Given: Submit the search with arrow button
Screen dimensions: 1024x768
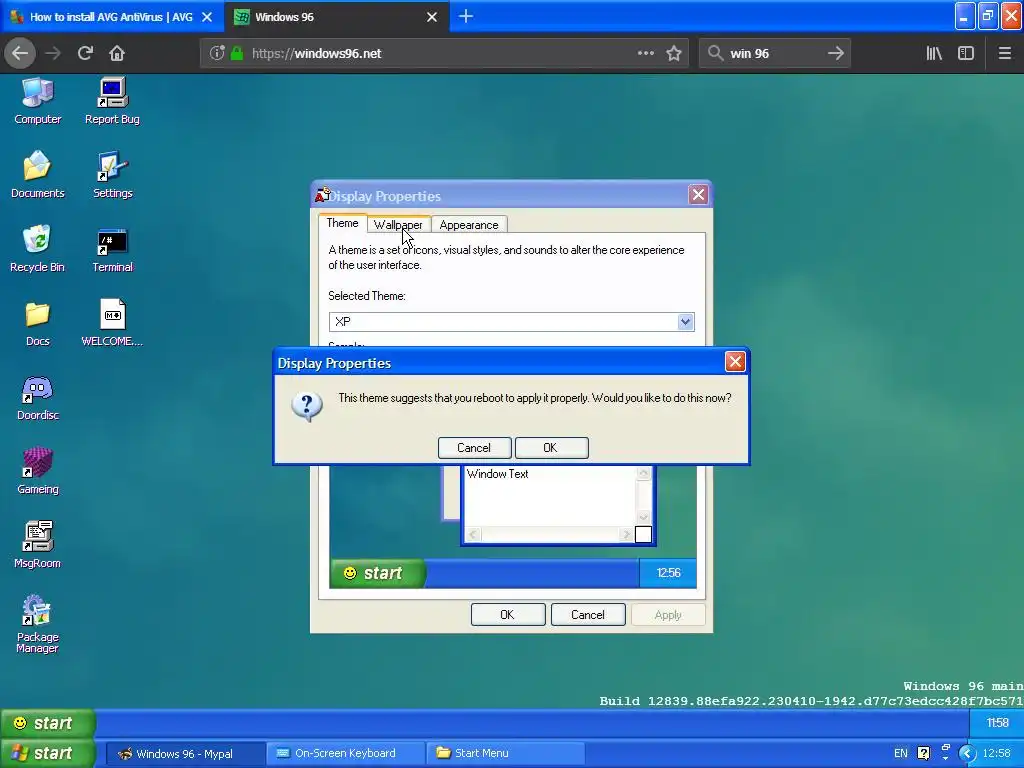Looking at the screenshot, I should point(836,54).
